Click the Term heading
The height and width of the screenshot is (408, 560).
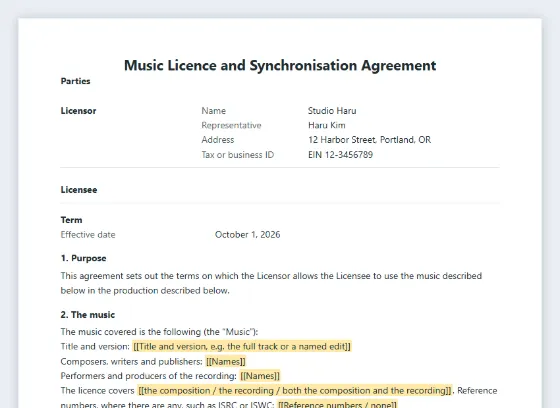71,220
